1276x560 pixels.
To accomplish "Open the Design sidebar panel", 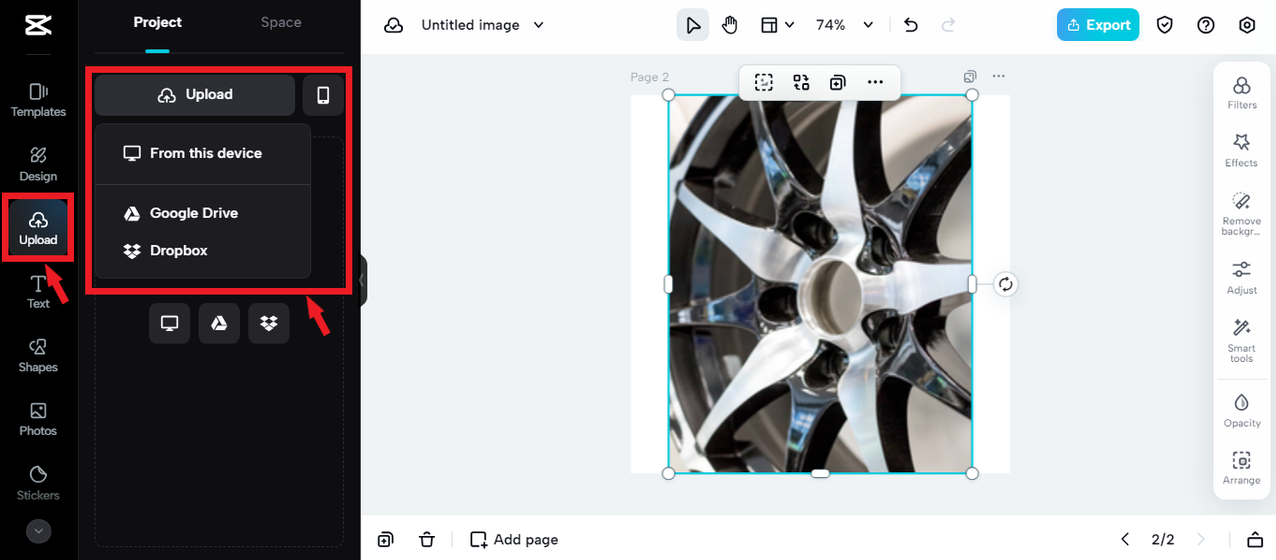I will tap(38, 164).
